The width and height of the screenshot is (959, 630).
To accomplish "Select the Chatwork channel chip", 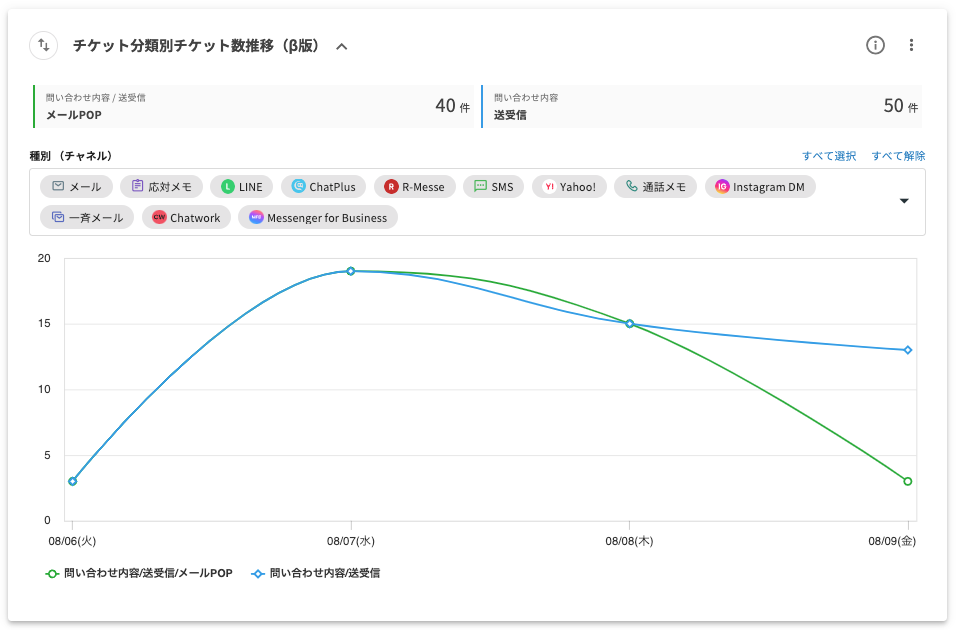I will click(x=187, y=218).
